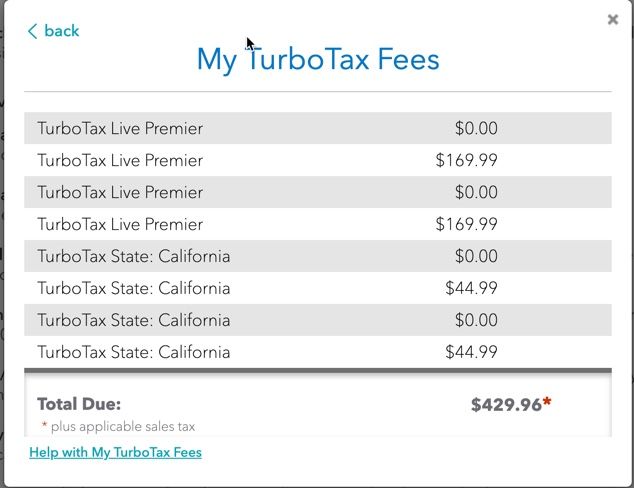This screenshot has height=488, width=634.
Task: Select the first TurboTax State: California label
Action: pyautogui.click(x=133, y=256)
